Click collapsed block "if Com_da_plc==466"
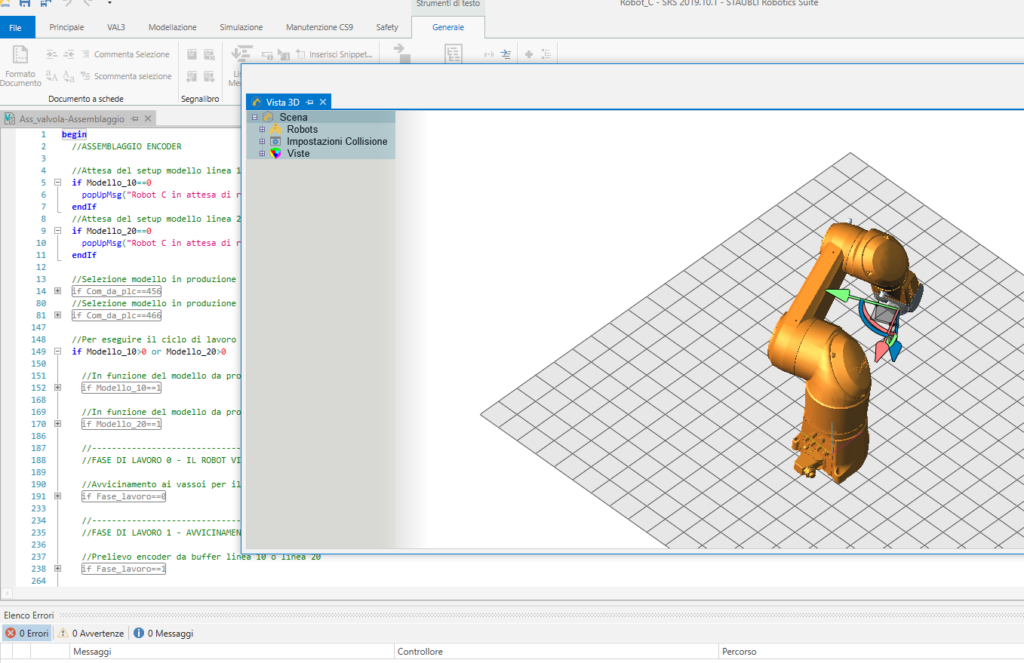Screen dimensions: 1024x663 click(x=116, y=315)
